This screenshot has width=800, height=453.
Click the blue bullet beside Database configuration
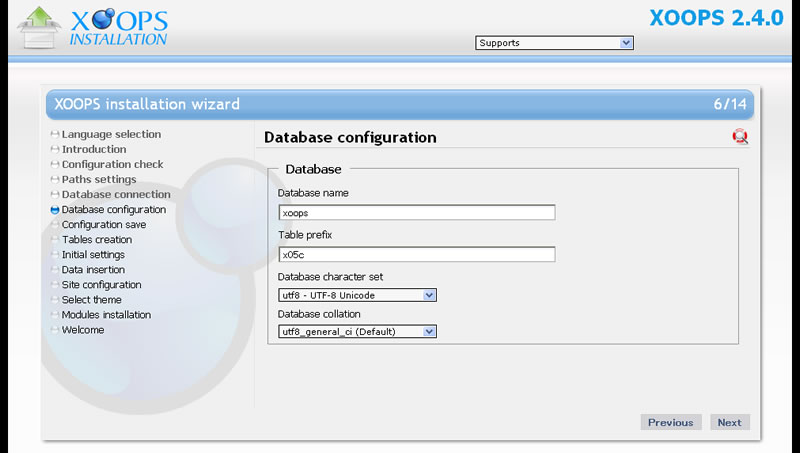pos(55,210)
